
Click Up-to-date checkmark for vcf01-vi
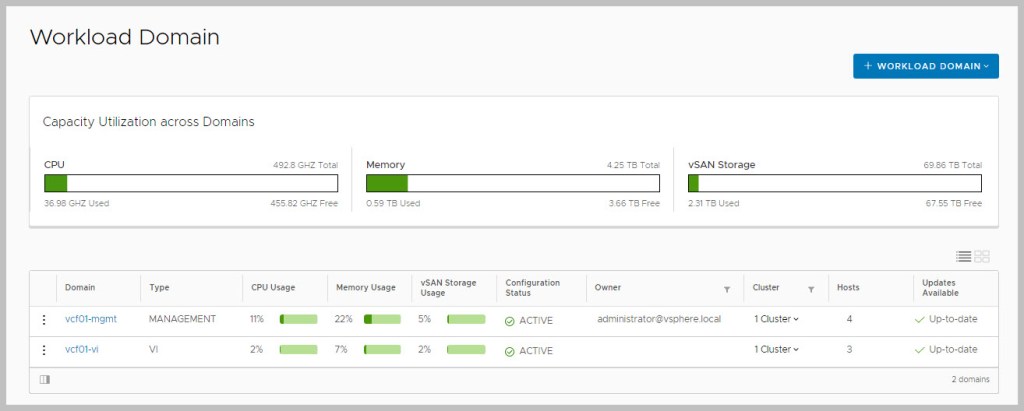click(x=920, y=350)
